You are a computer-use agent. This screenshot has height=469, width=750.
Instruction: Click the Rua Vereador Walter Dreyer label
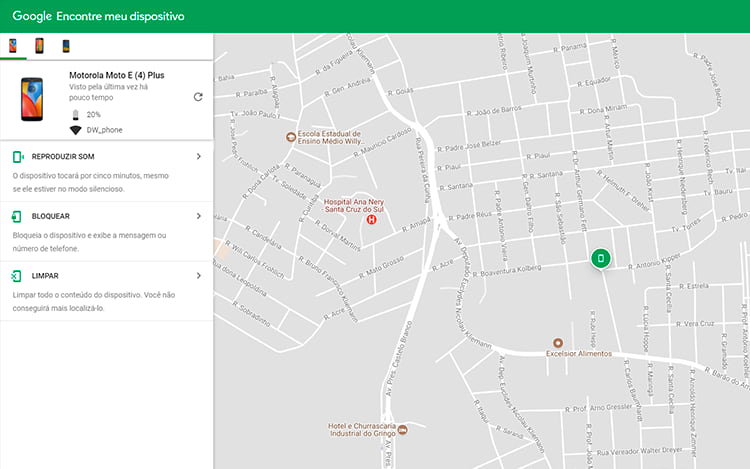[640, 451]
